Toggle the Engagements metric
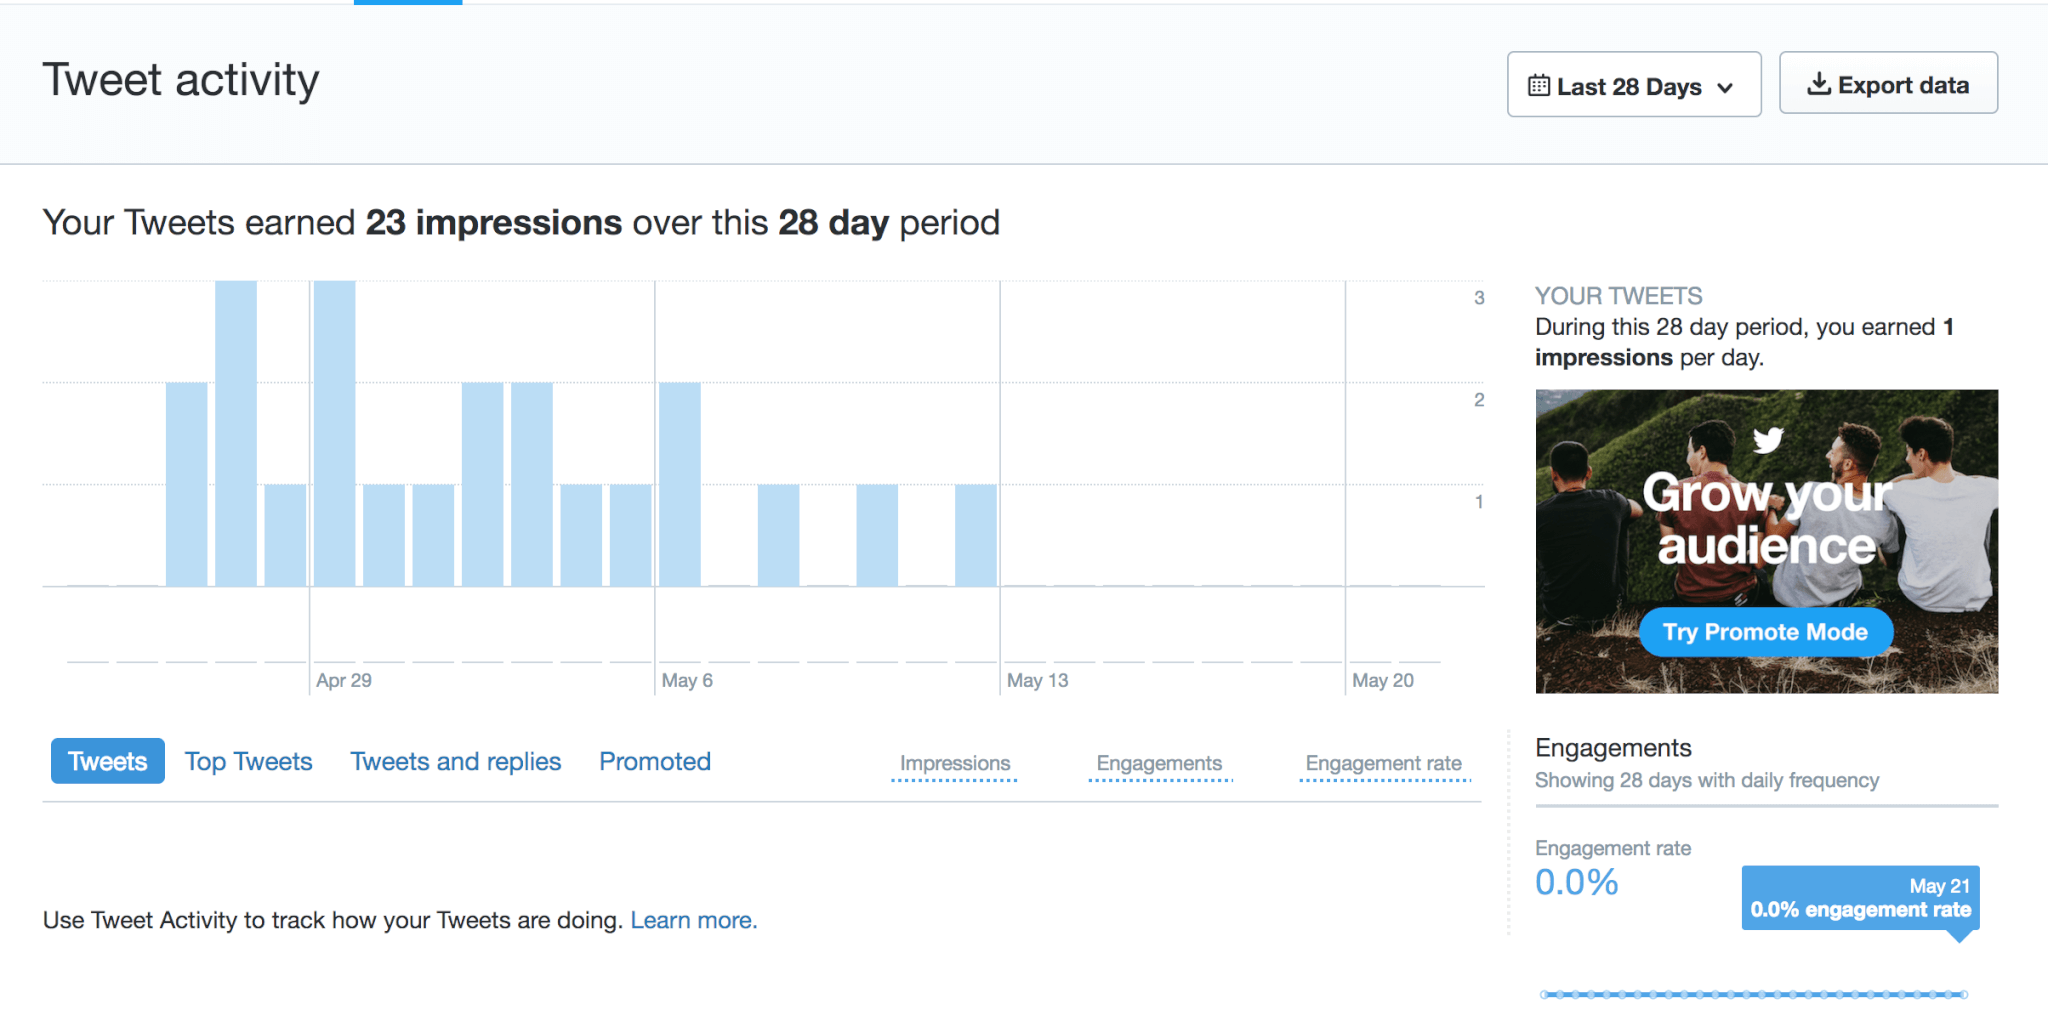The height and width of the screenshot is (1027, 2048). tap(1160, 763)
